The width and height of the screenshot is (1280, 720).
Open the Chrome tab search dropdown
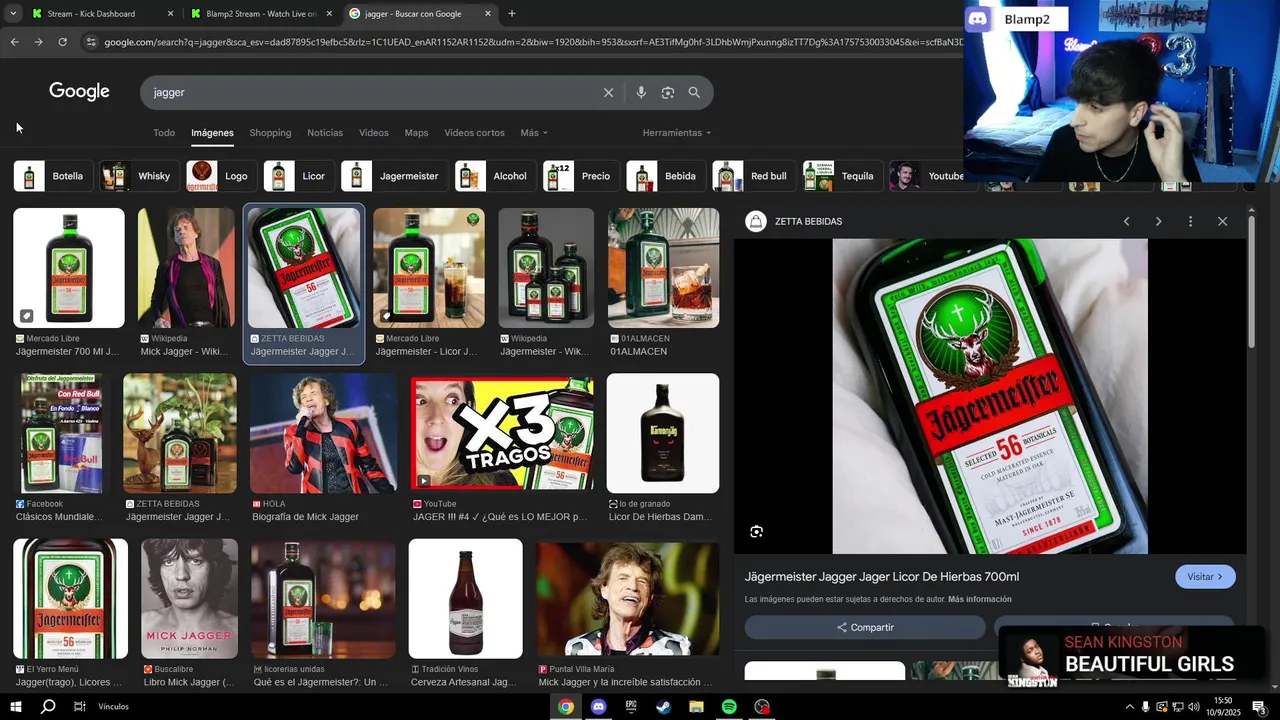point(13,14)
